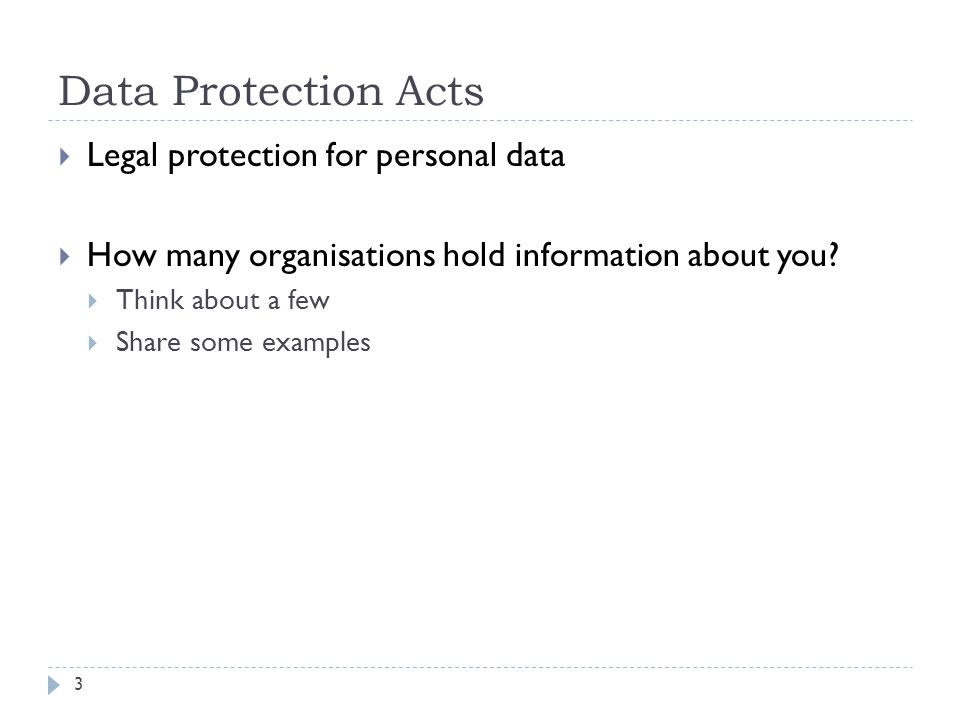Click the words about you? in second bullet
Image resolution: width=960 pixels, height=720 pixels.
point(763,256)
